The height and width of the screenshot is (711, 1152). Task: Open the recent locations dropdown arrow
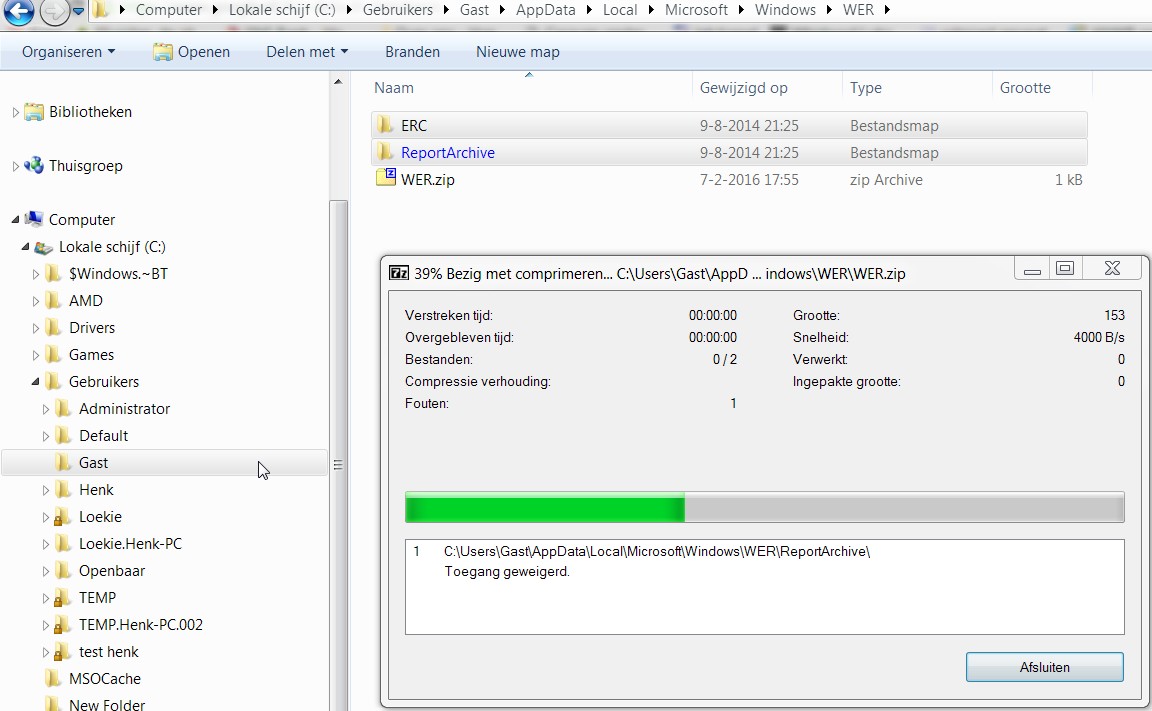[78, 10]
